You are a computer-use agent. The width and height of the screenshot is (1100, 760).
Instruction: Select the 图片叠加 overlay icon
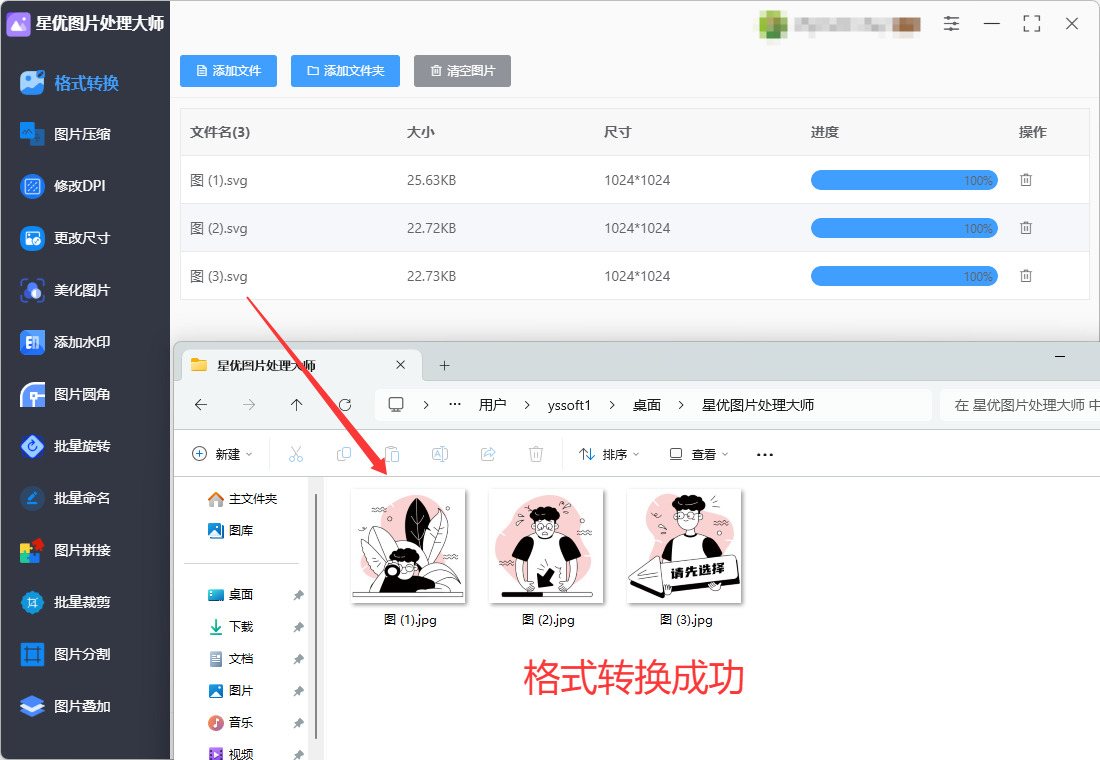32,706
